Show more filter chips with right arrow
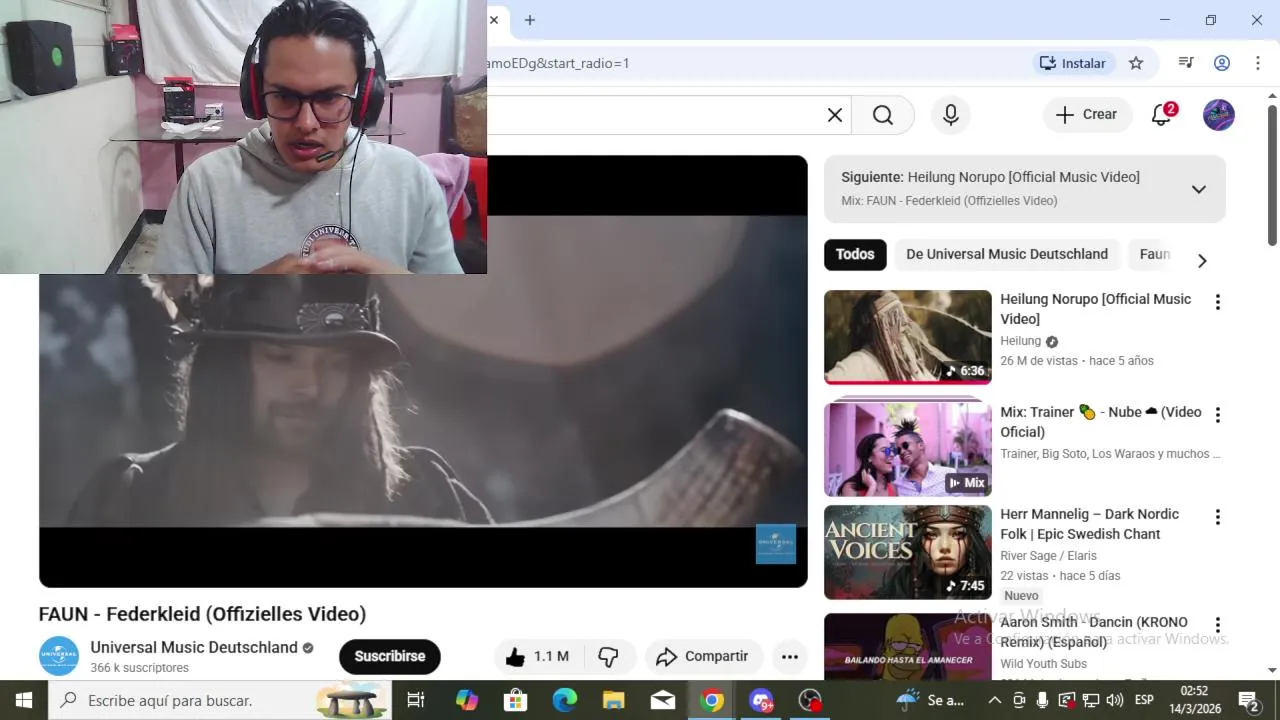1280x720 pixels. (1202, 260)
